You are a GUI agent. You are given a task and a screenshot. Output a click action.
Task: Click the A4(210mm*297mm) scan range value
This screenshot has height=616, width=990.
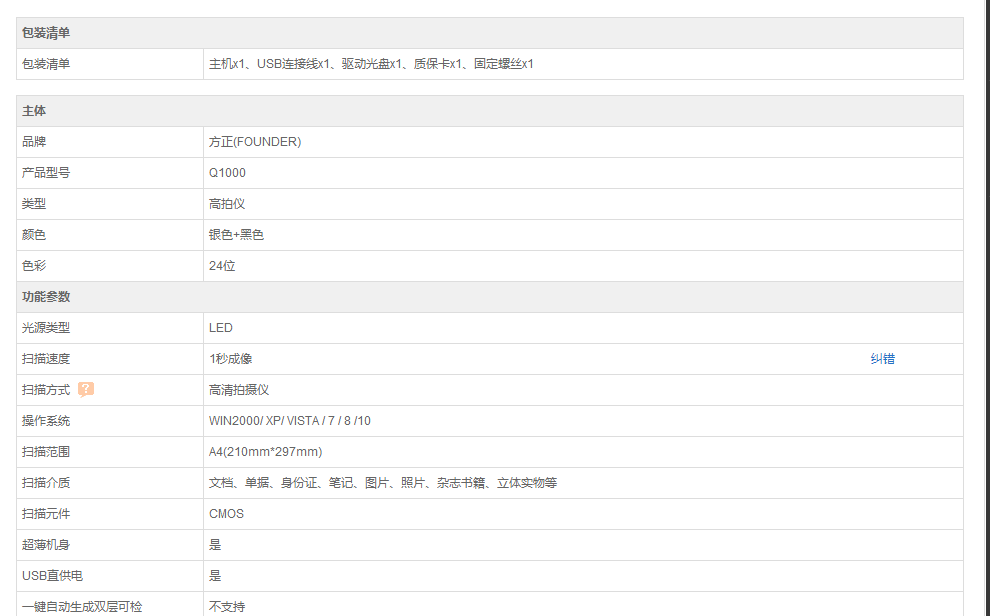(266, 451)
